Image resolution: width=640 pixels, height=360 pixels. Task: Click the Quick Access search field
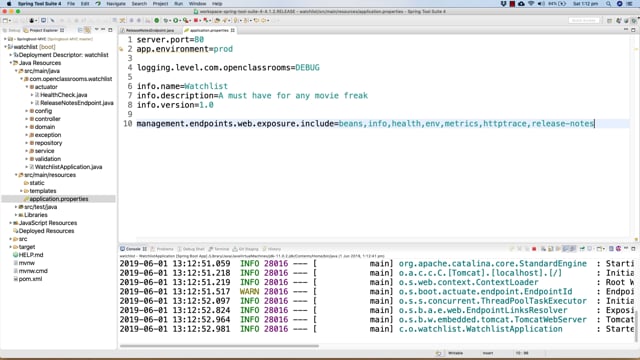584,20
